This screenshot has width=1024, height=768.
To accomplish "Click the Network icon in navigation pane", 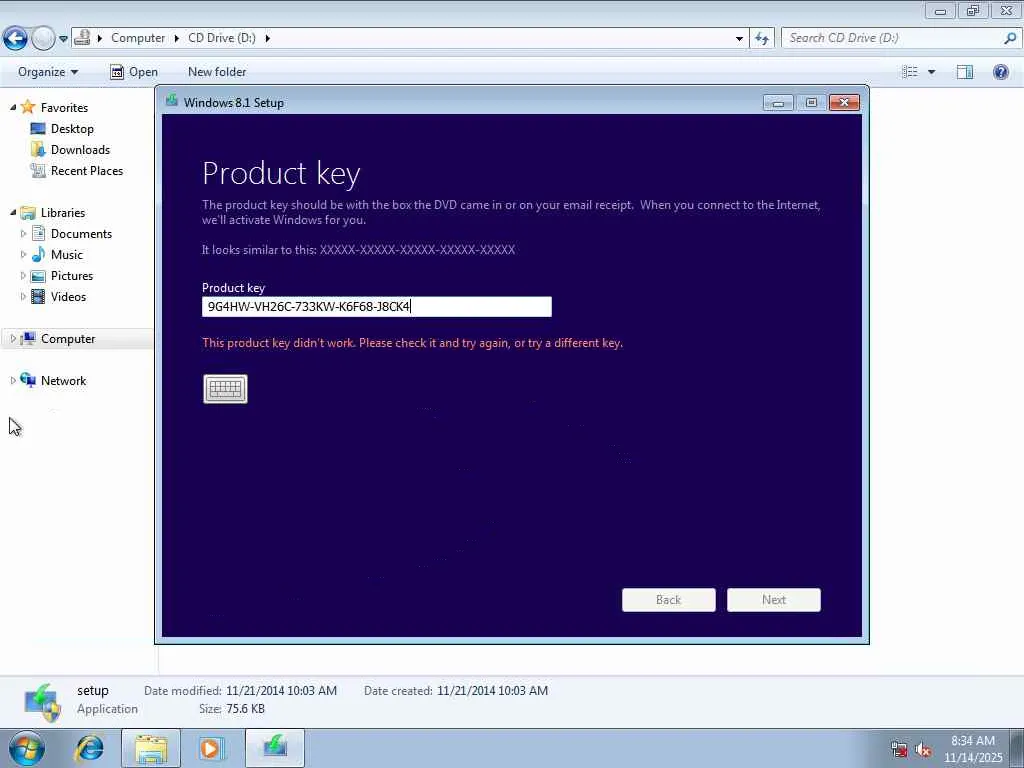I will (x=28, y=380).
